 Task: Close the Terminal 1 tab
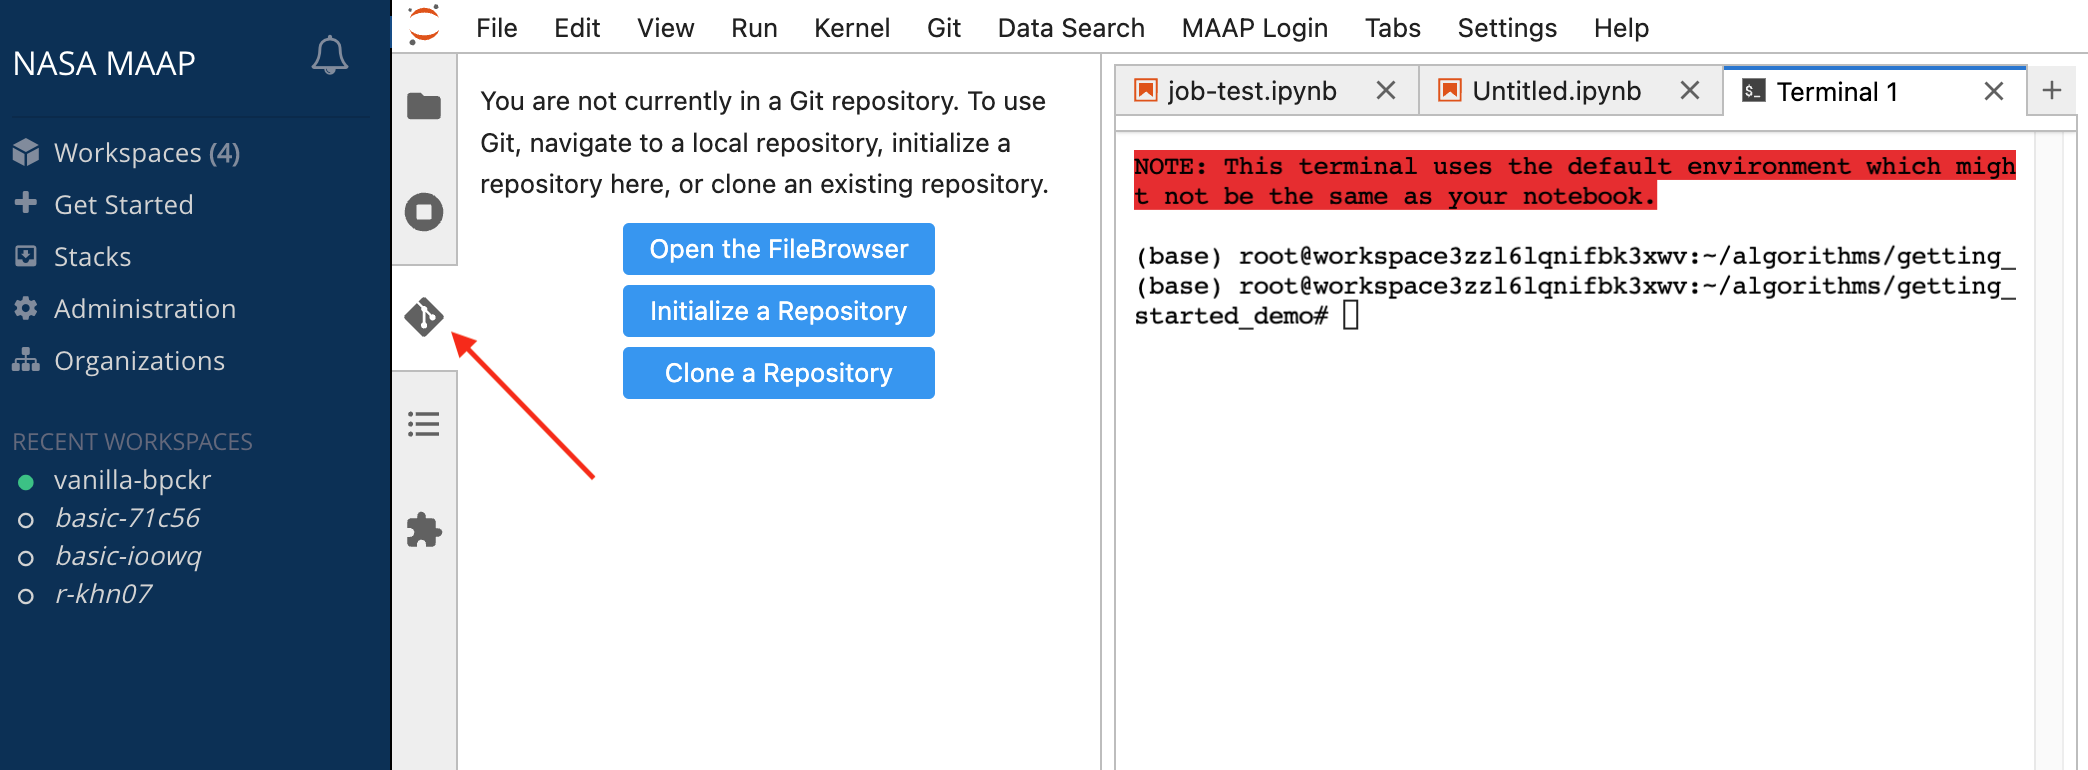point(1994,91)
